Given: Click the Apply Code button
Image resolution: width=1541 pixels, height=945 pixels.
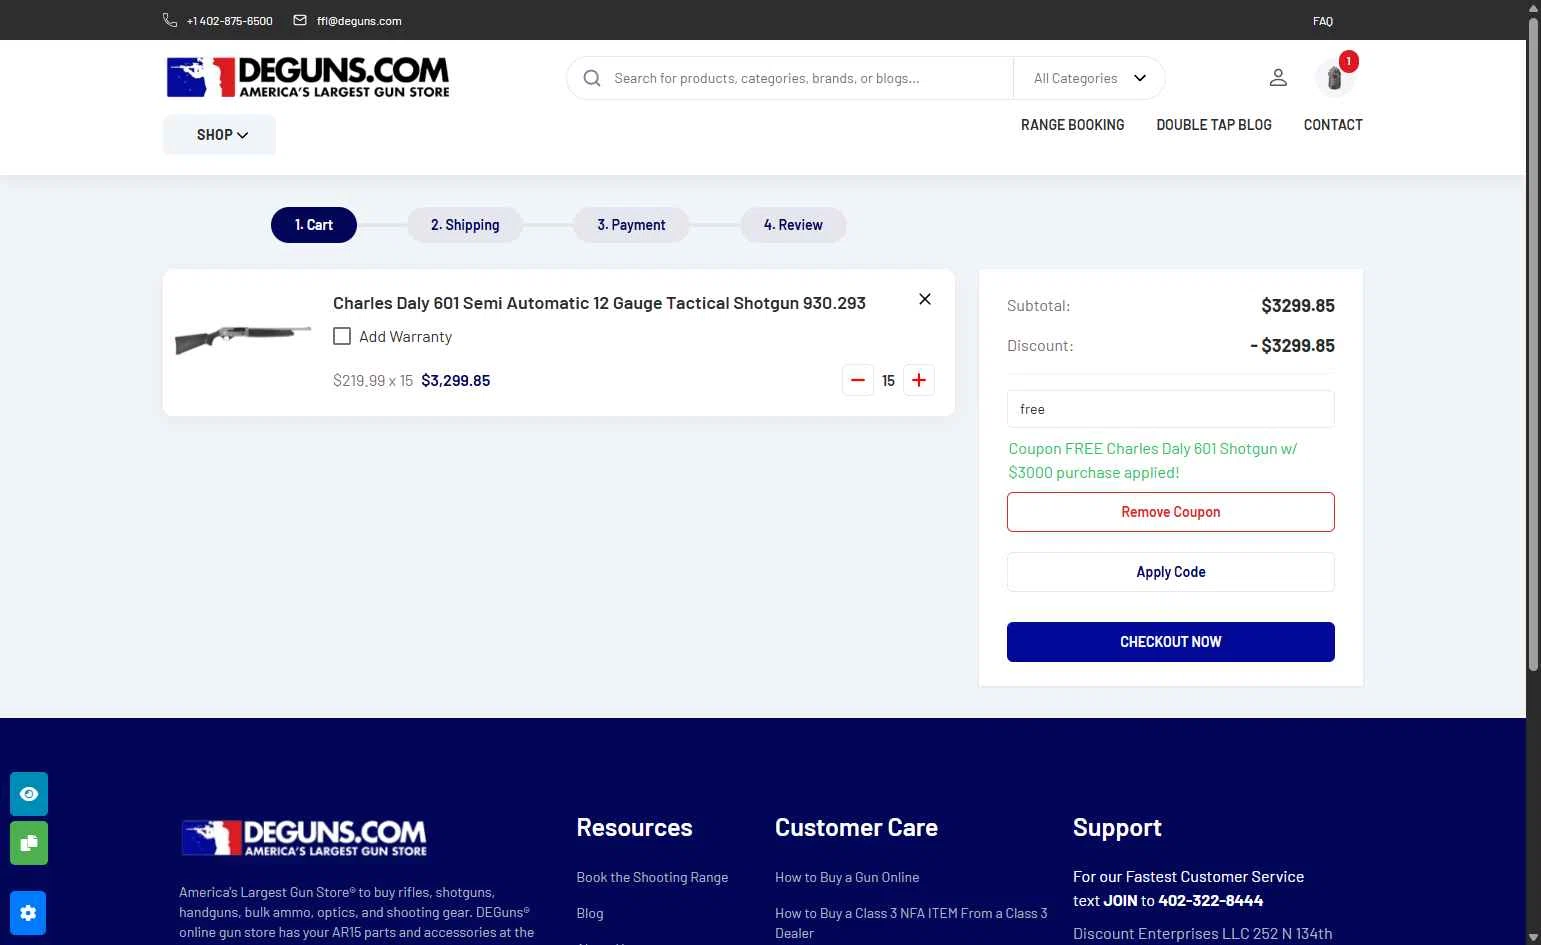Looking at the screenshot, I should click(1170, 572).
